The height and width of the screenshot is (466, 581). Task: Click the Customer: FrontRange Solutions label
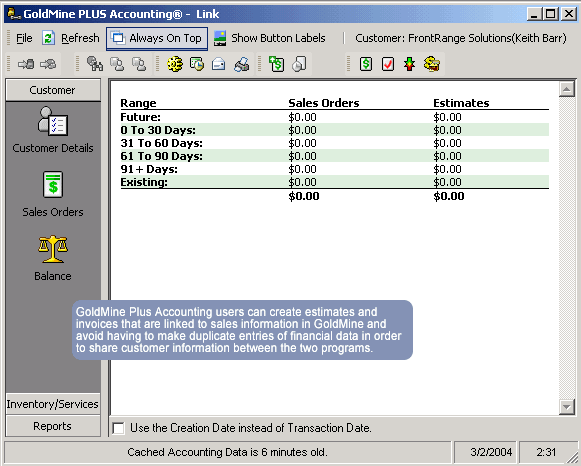click(461, 38)
